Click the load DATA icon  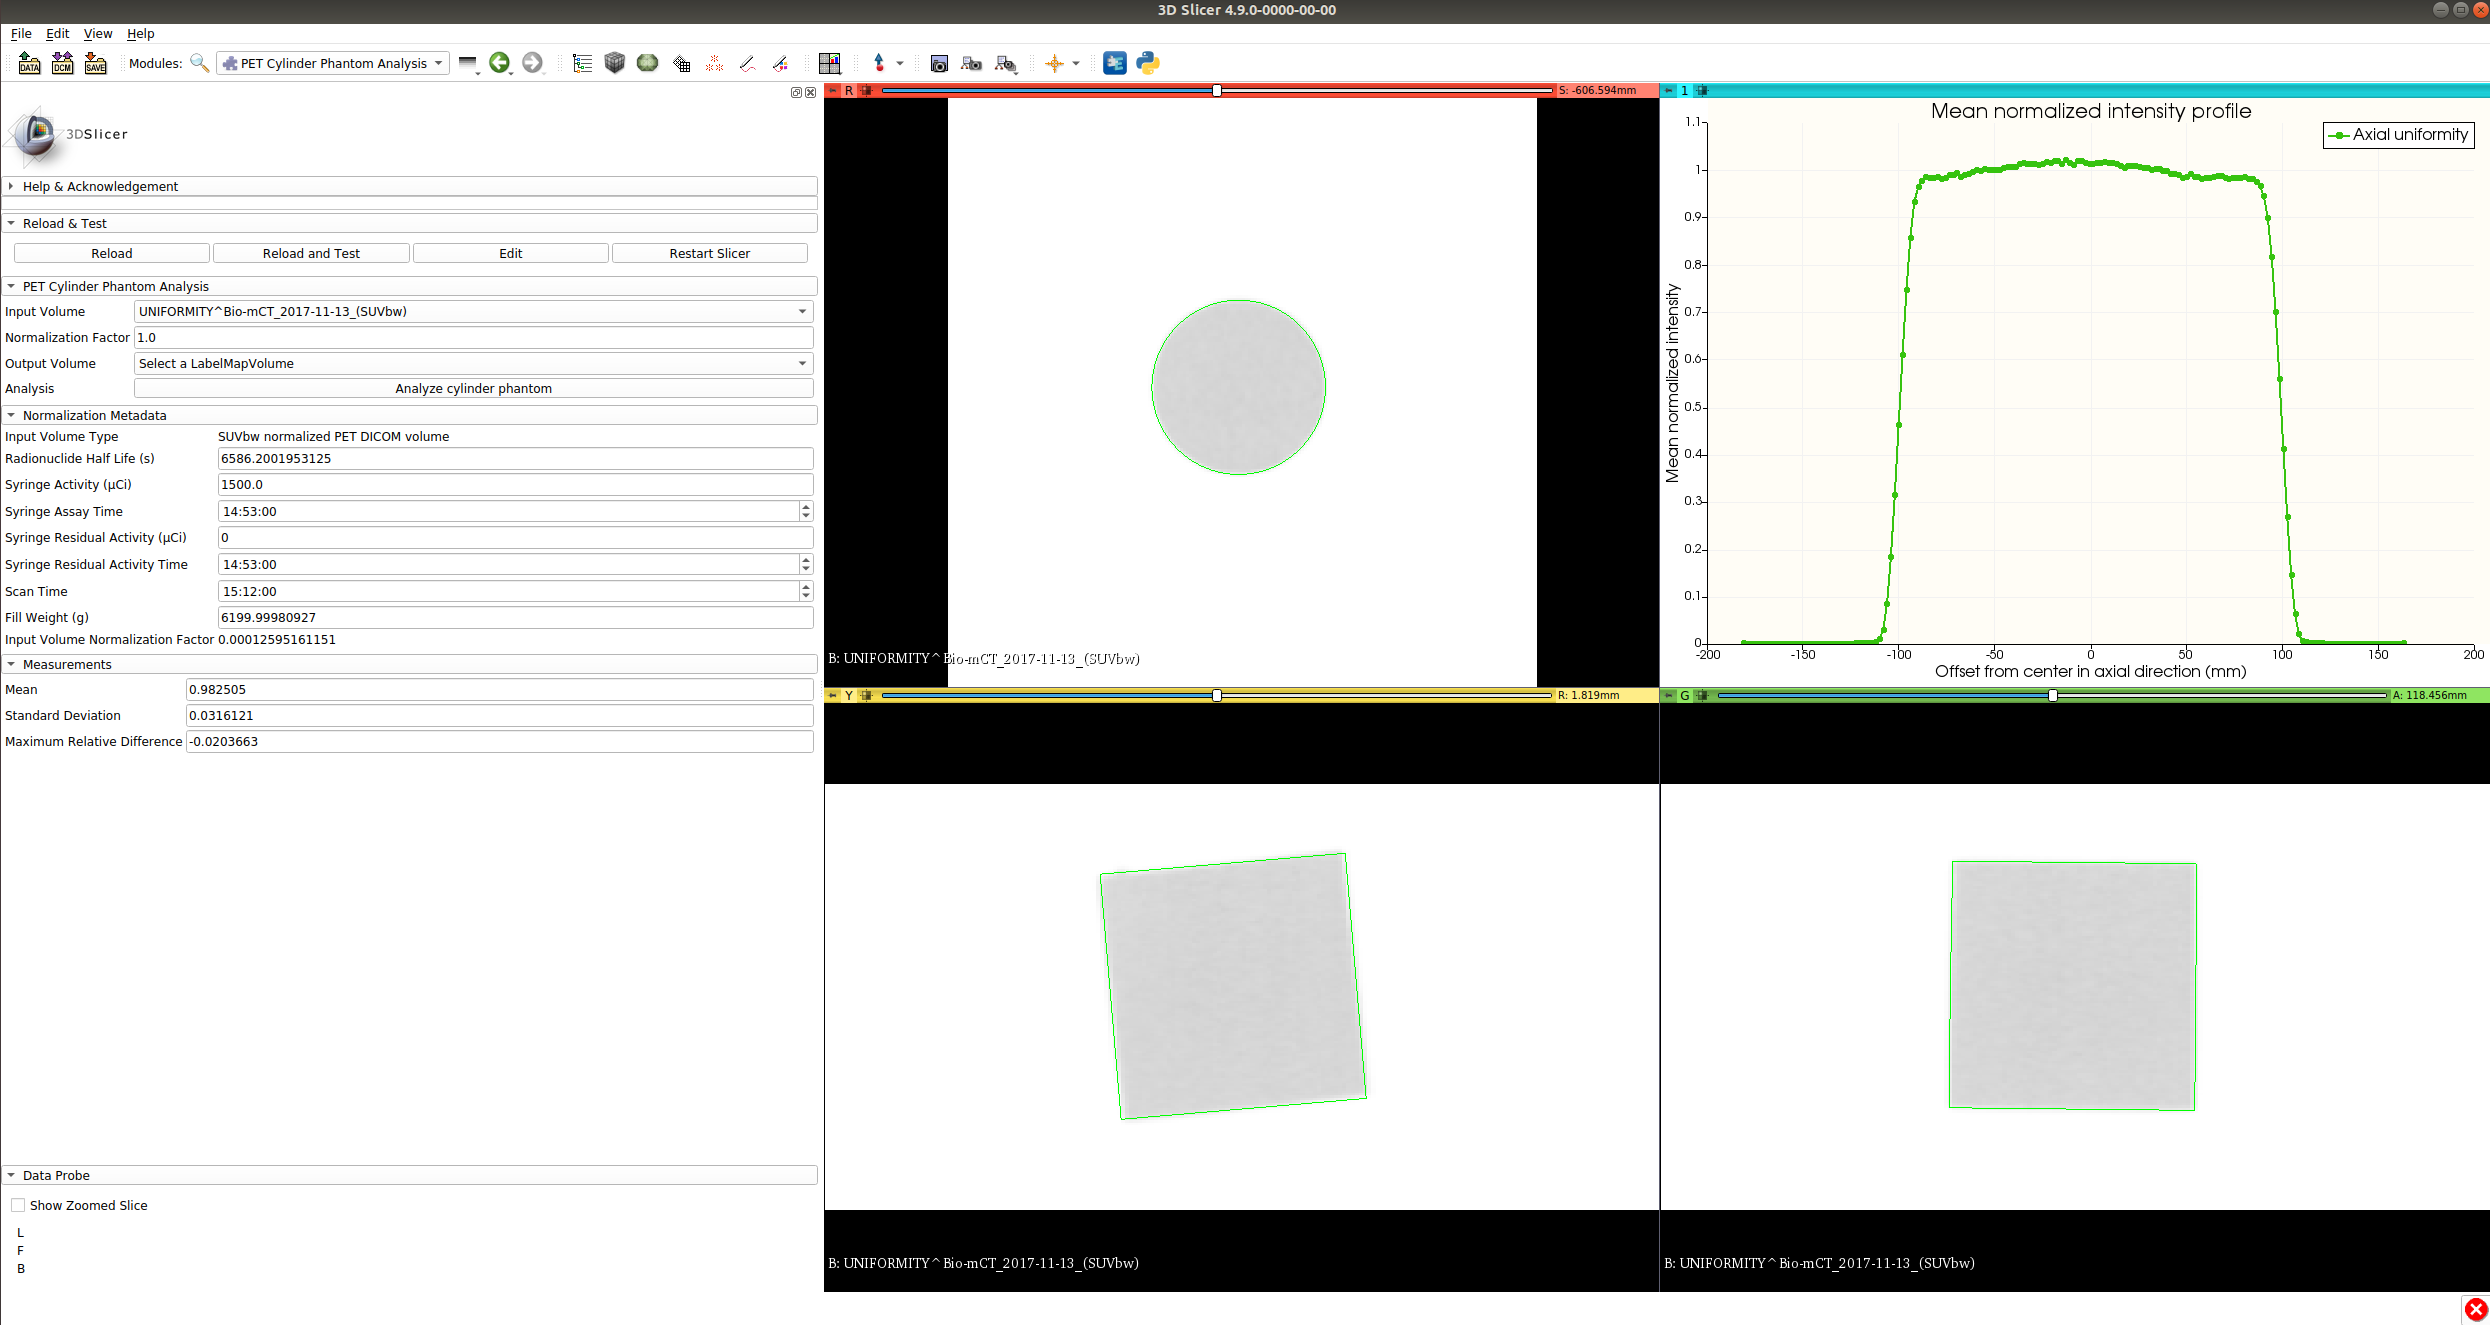coord(29,63)
